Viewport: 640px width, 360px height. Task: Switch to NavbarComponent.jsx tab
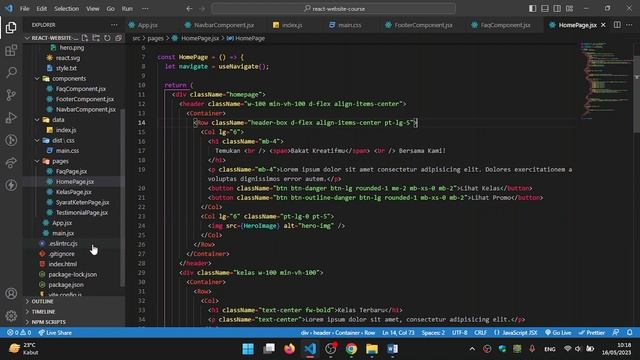point(224,25)
